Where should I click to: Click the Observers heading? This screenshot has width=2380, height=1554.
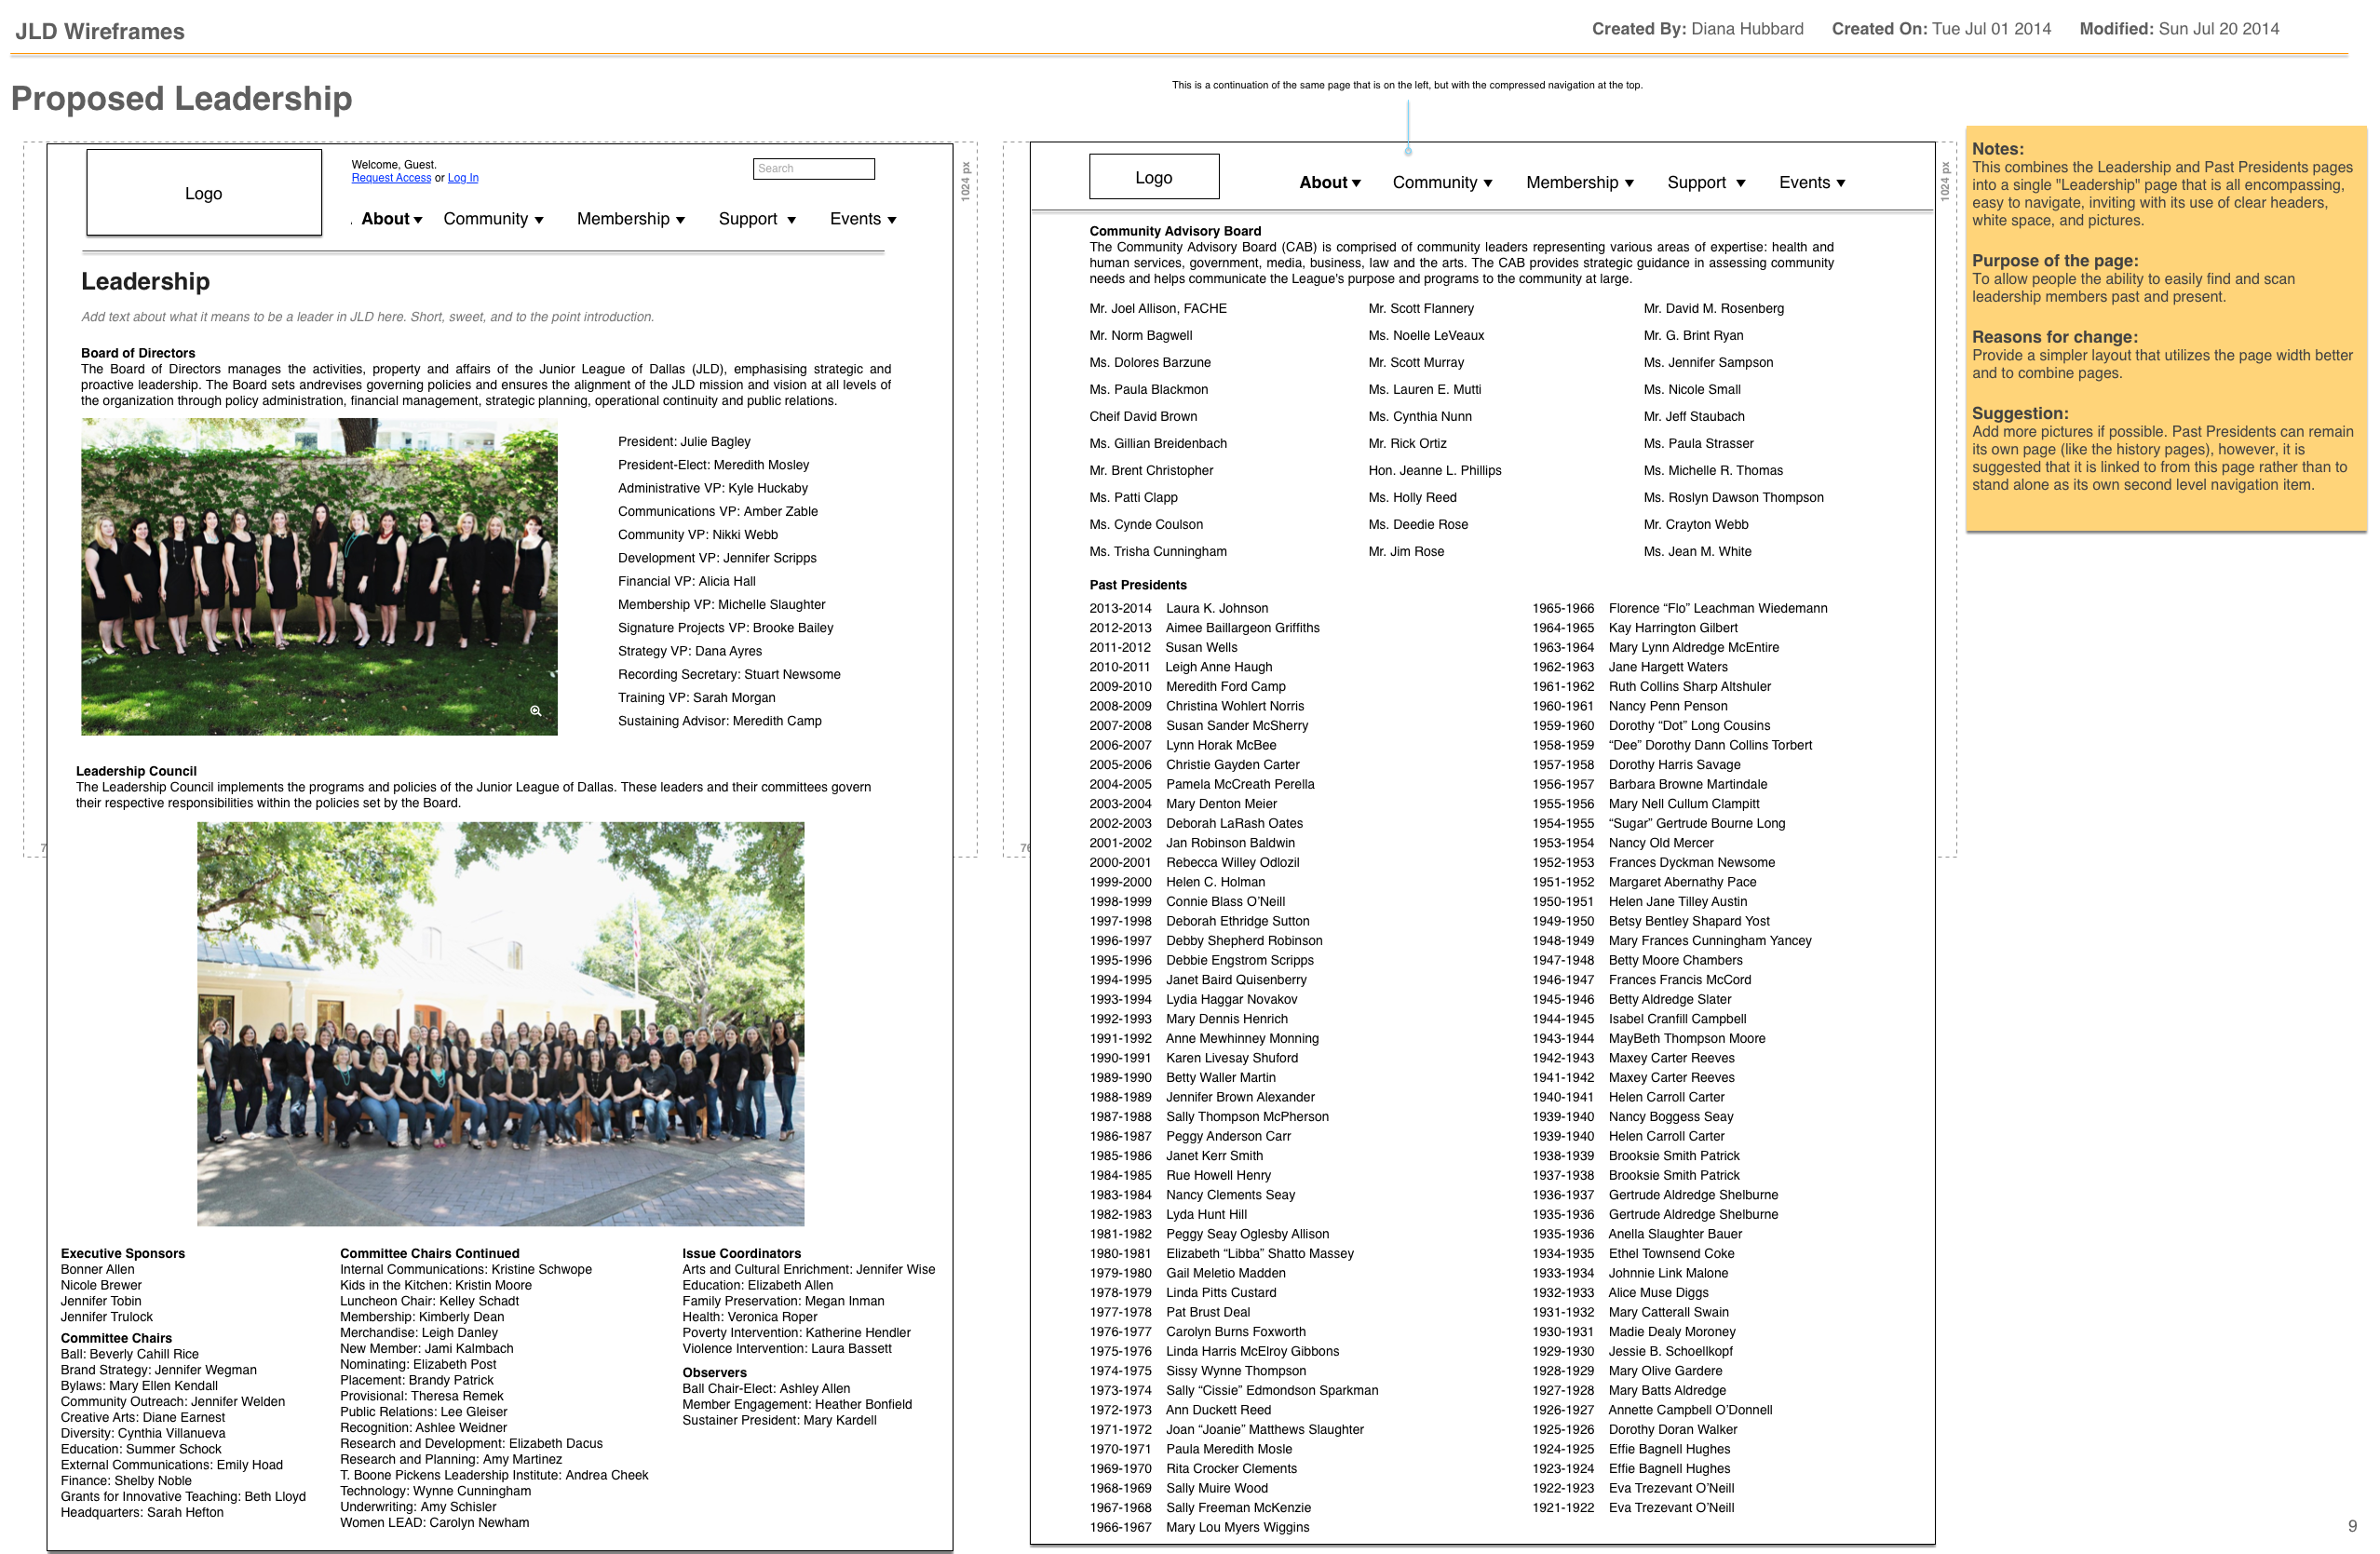(x=714, y=1373)
